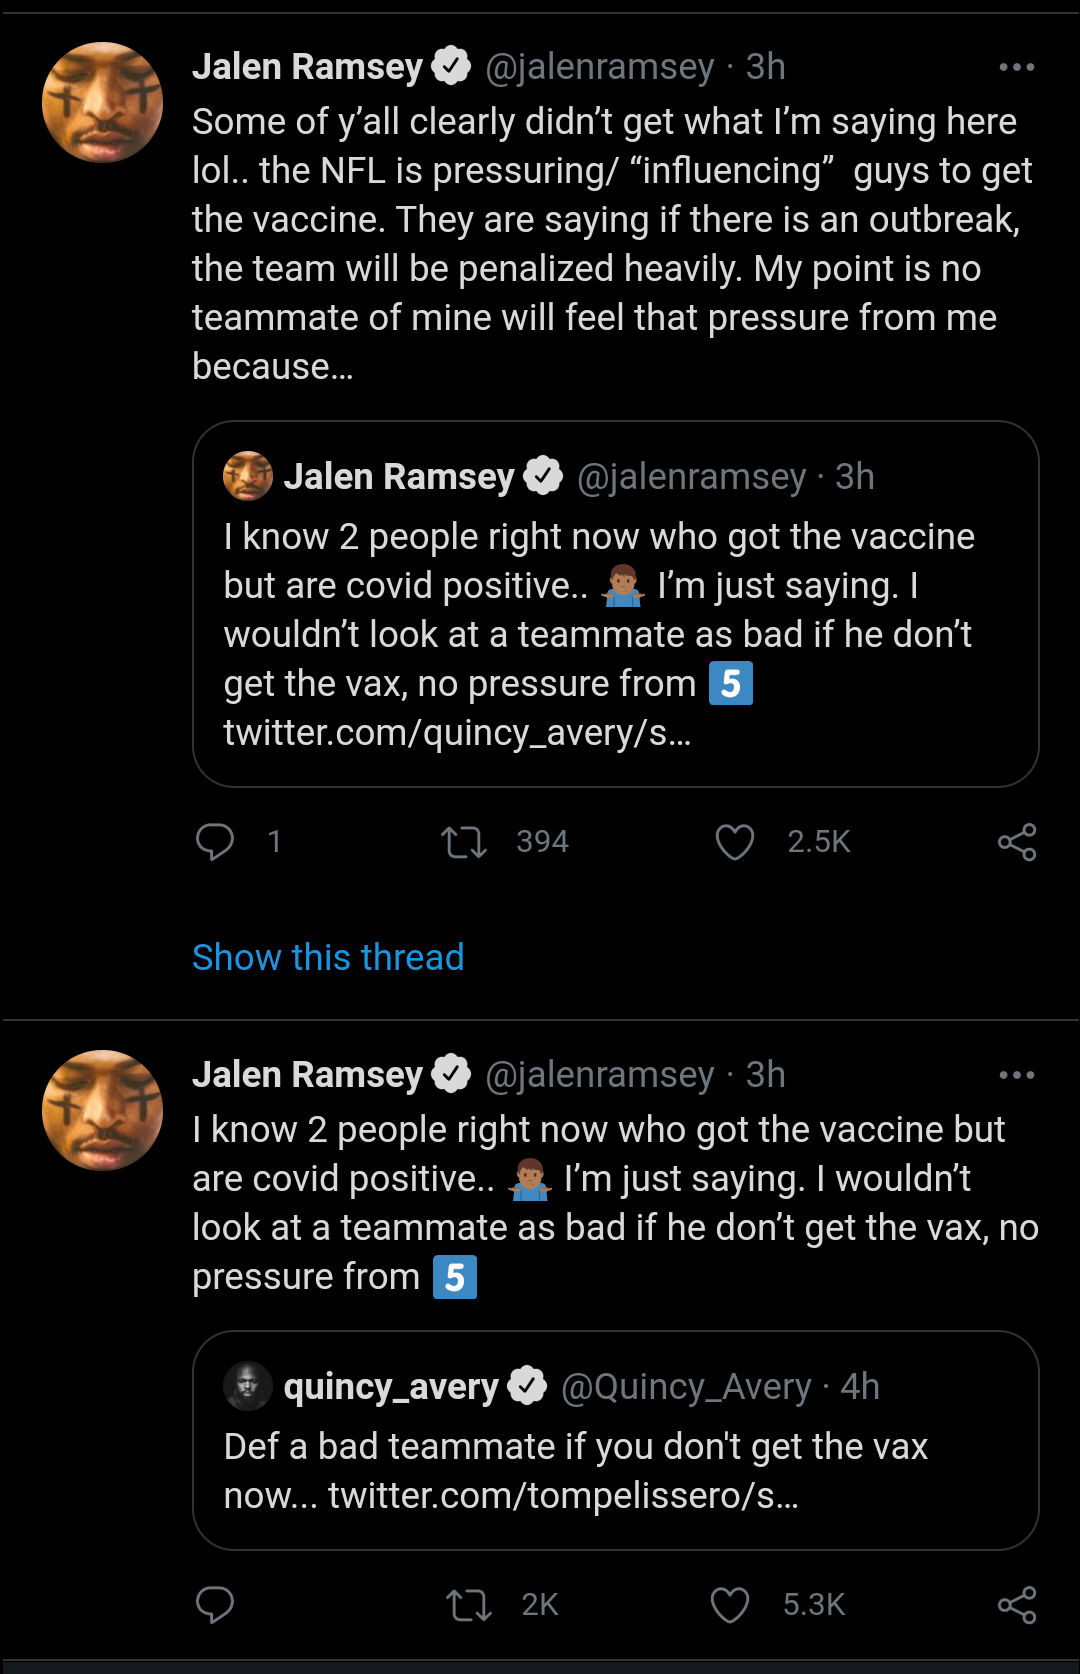The height and width of the screenshot is (1674, 1080).
Task: Like the tweet with 5.3K likes
Action: pos(730,1605)
